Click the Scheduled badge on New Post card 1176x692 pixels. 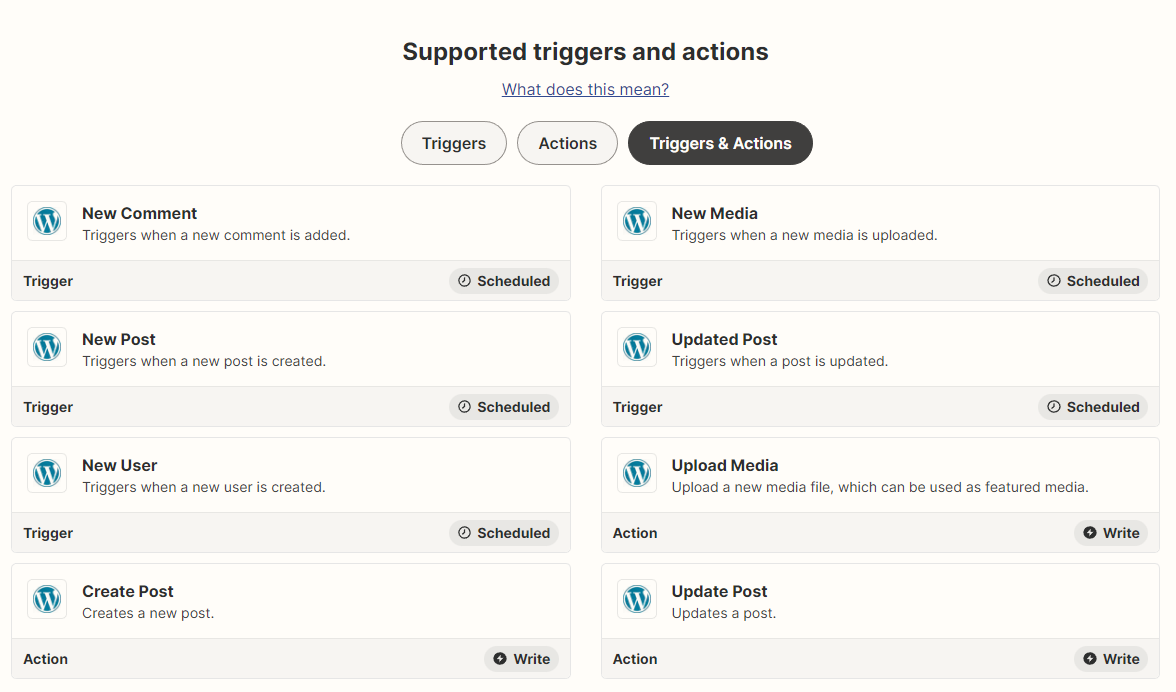tap(504, 407)
